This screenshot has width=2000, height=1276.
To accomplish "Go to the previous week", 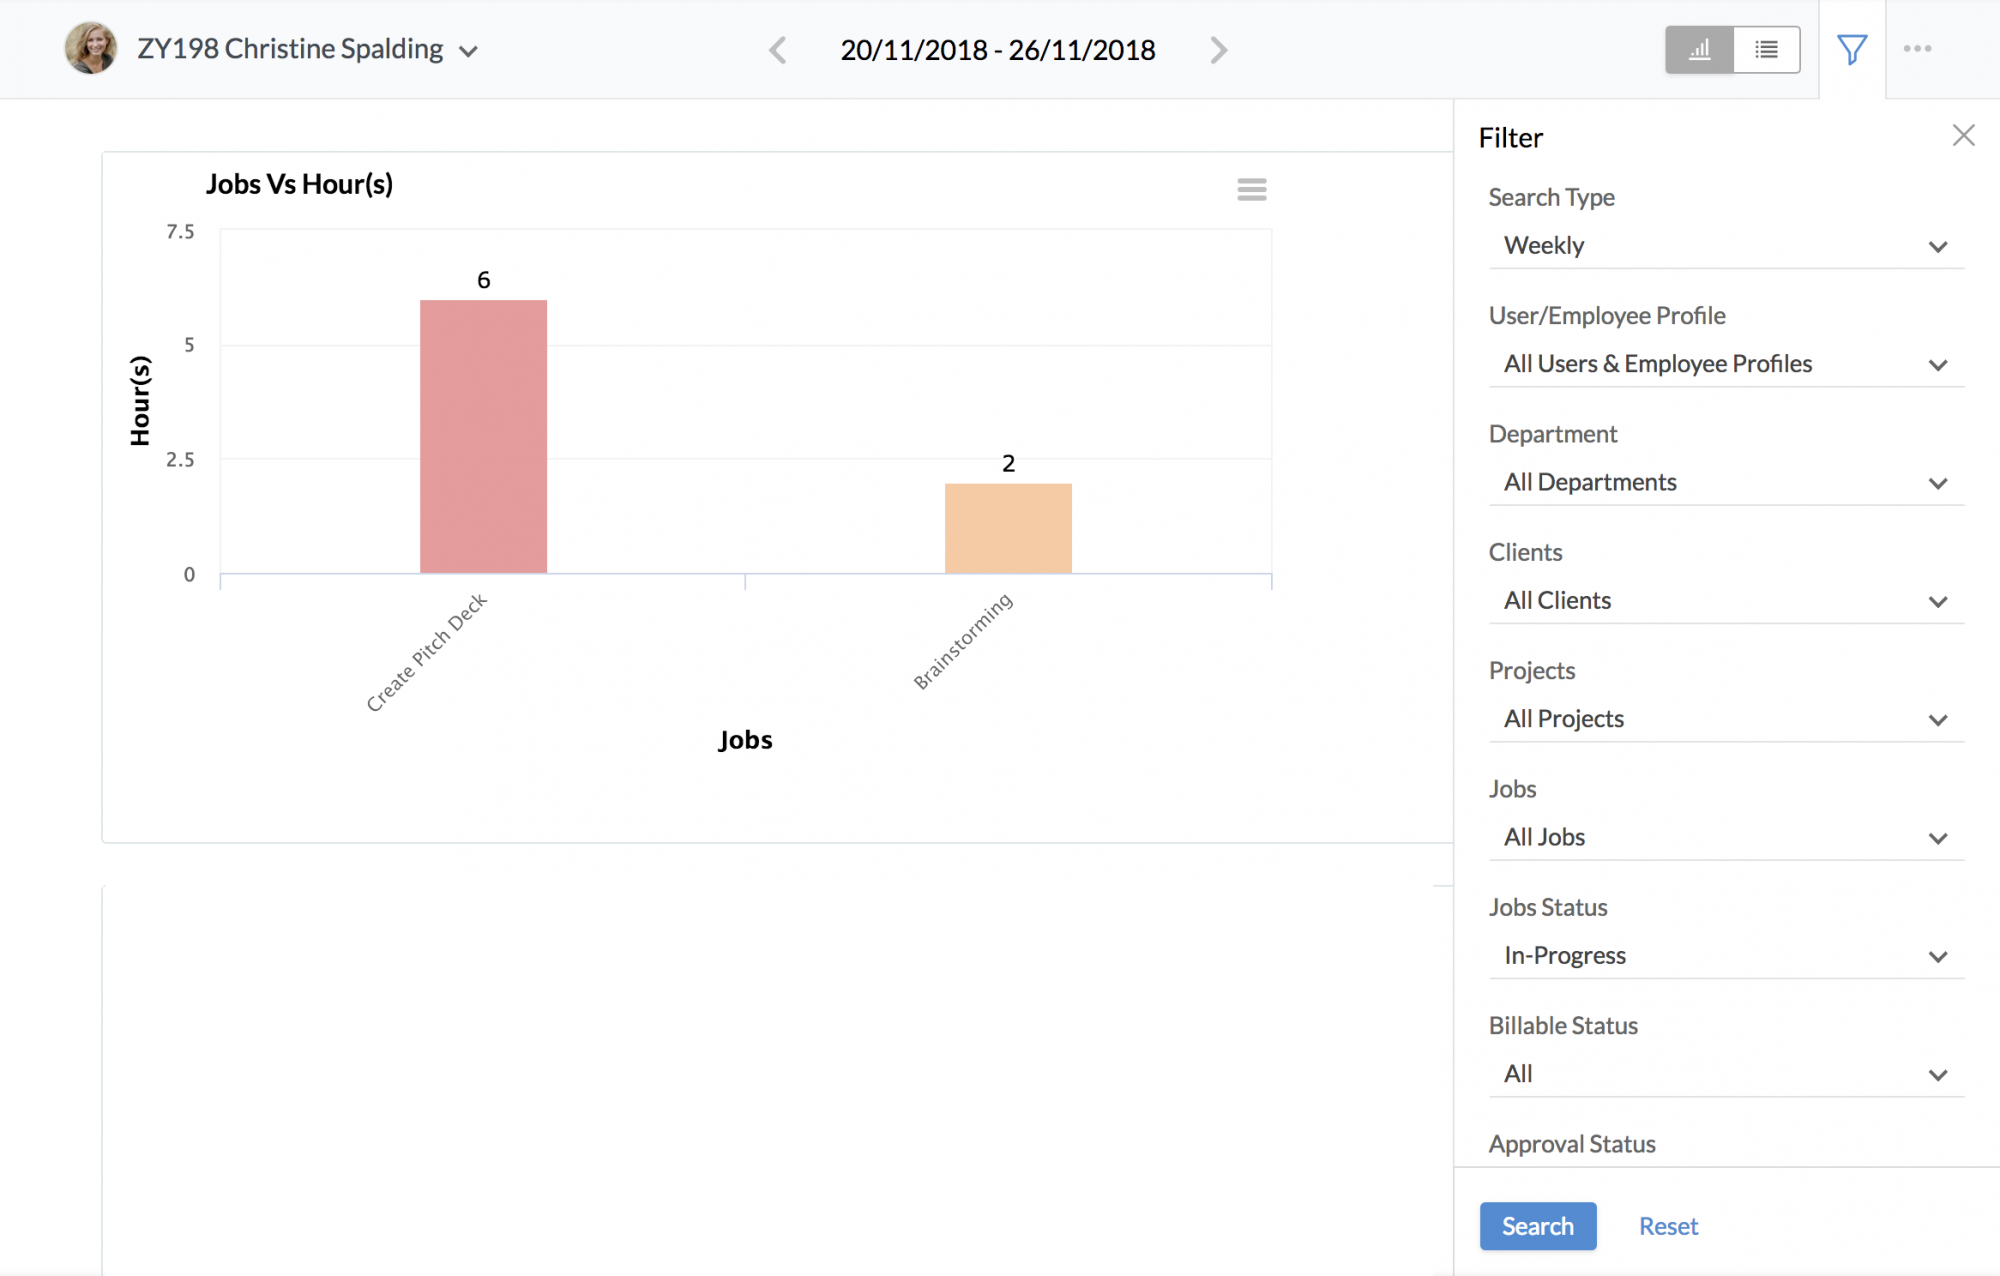I will [x=778, y=50].
